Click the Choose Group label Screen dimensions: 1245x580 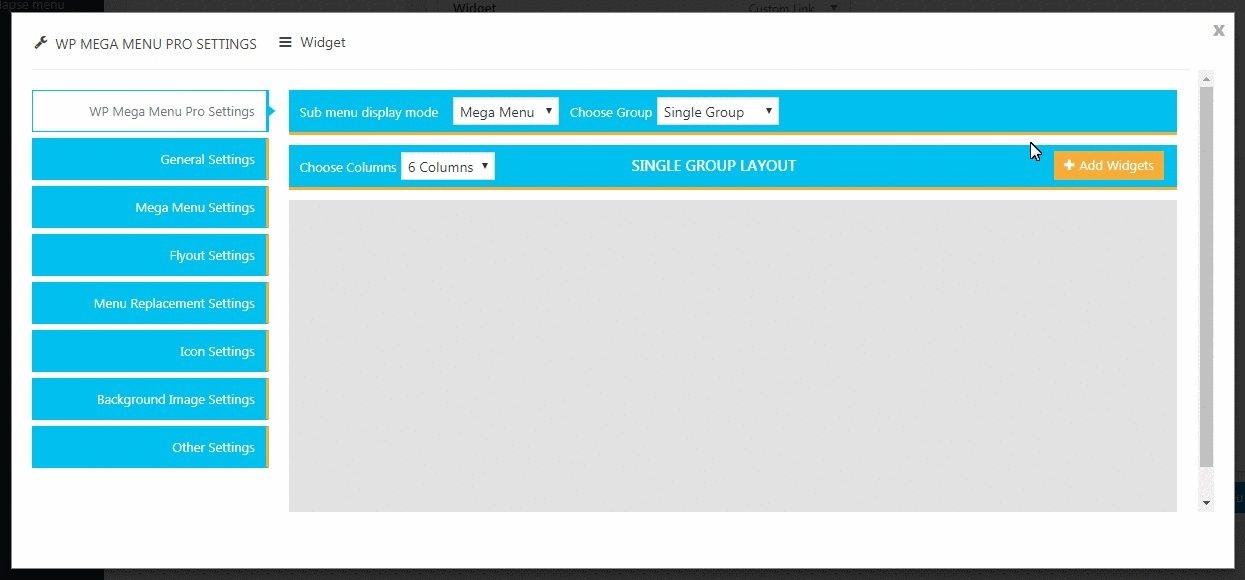(x=611, y=112)
